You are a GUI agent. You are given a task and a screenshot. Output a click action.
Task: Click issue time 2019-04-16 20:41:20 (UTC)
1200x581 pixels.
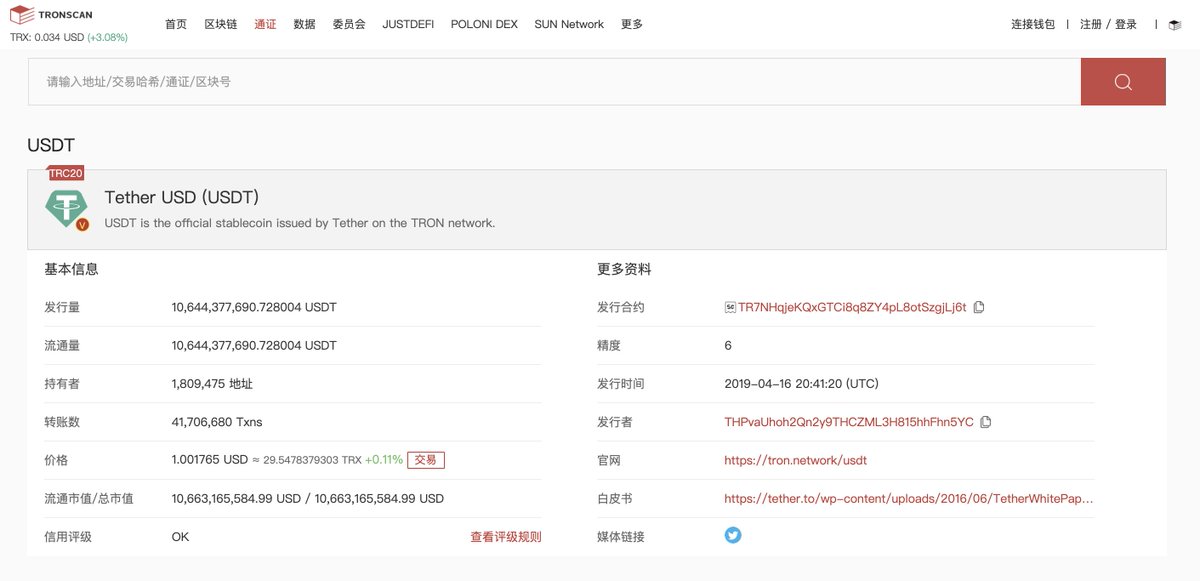[x=802, y=384]
